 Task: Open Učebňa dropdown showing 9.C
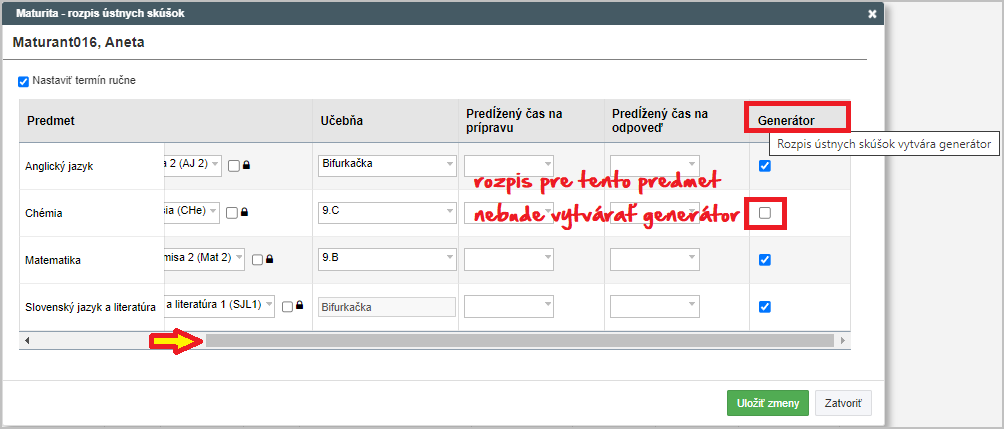[387, 213]
